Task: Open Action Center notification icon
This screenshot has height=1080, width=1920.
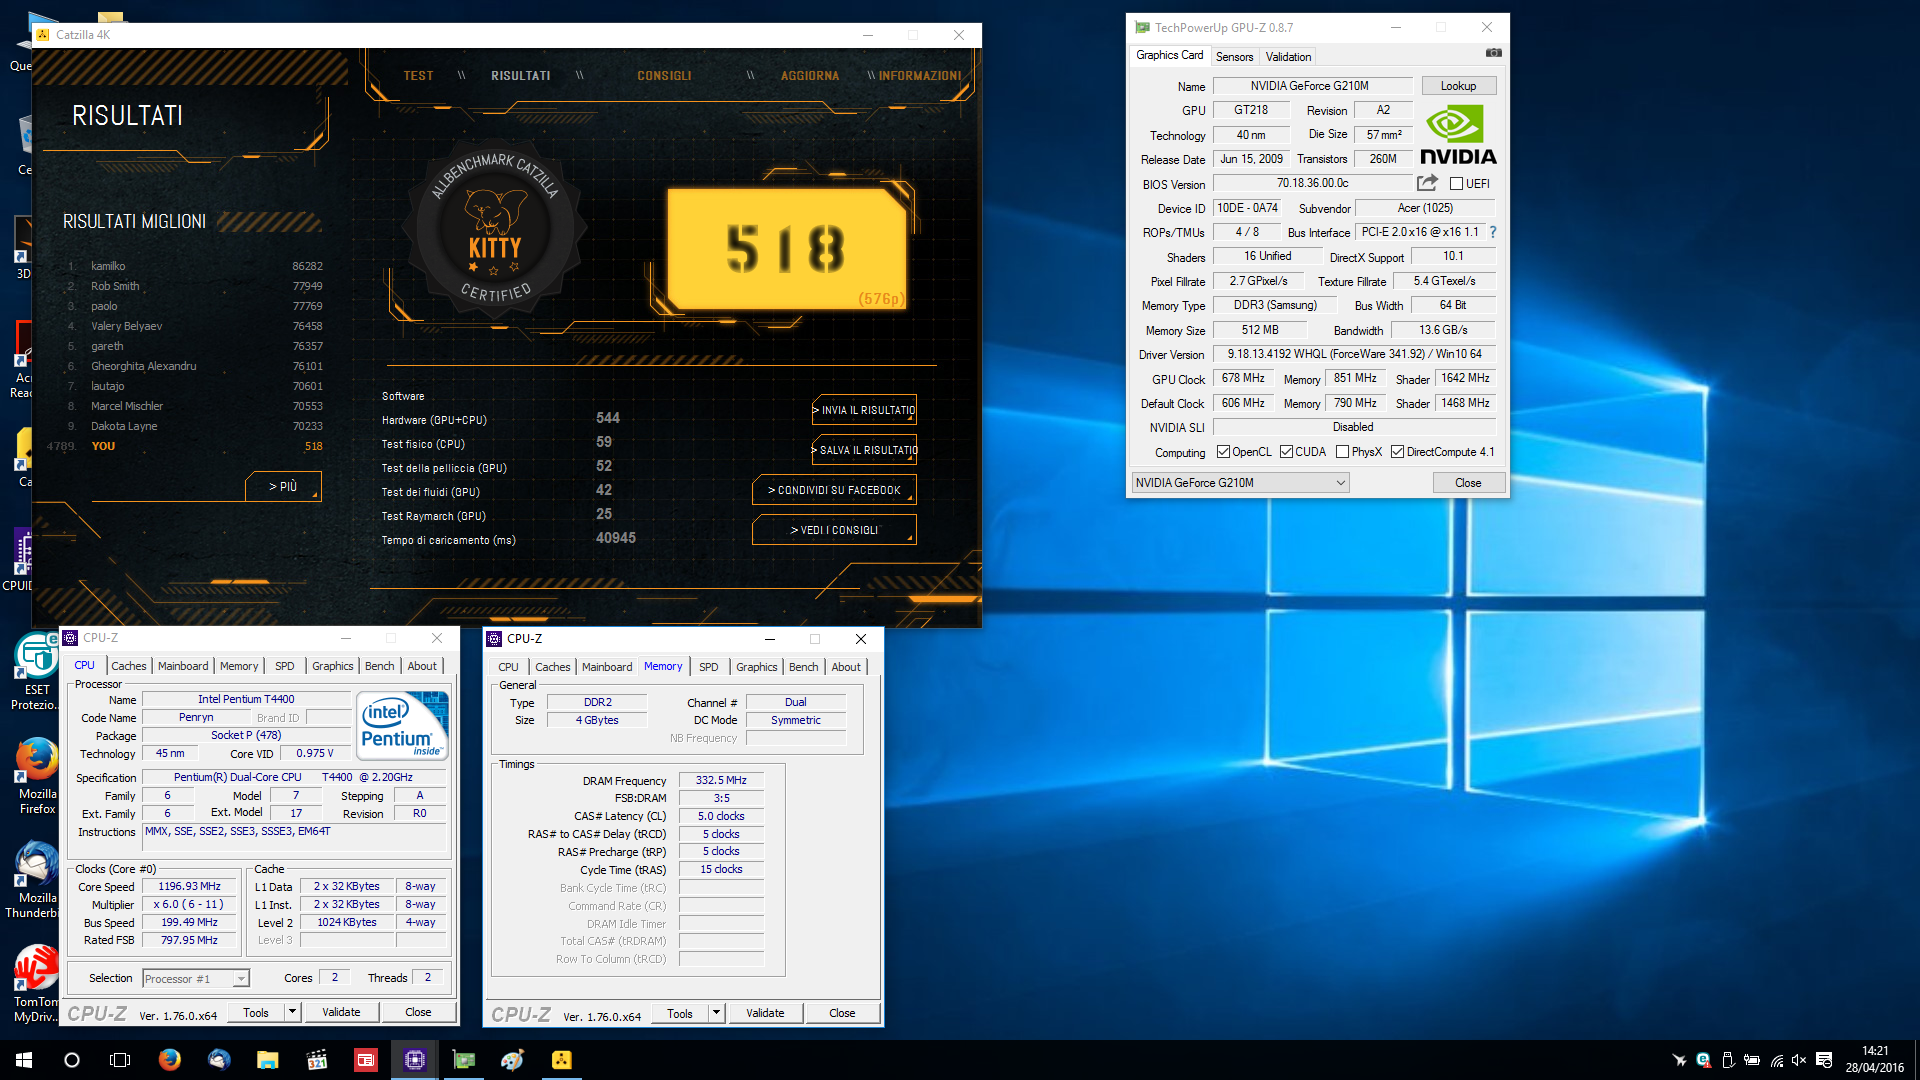Action: tap(1824, 1060)
